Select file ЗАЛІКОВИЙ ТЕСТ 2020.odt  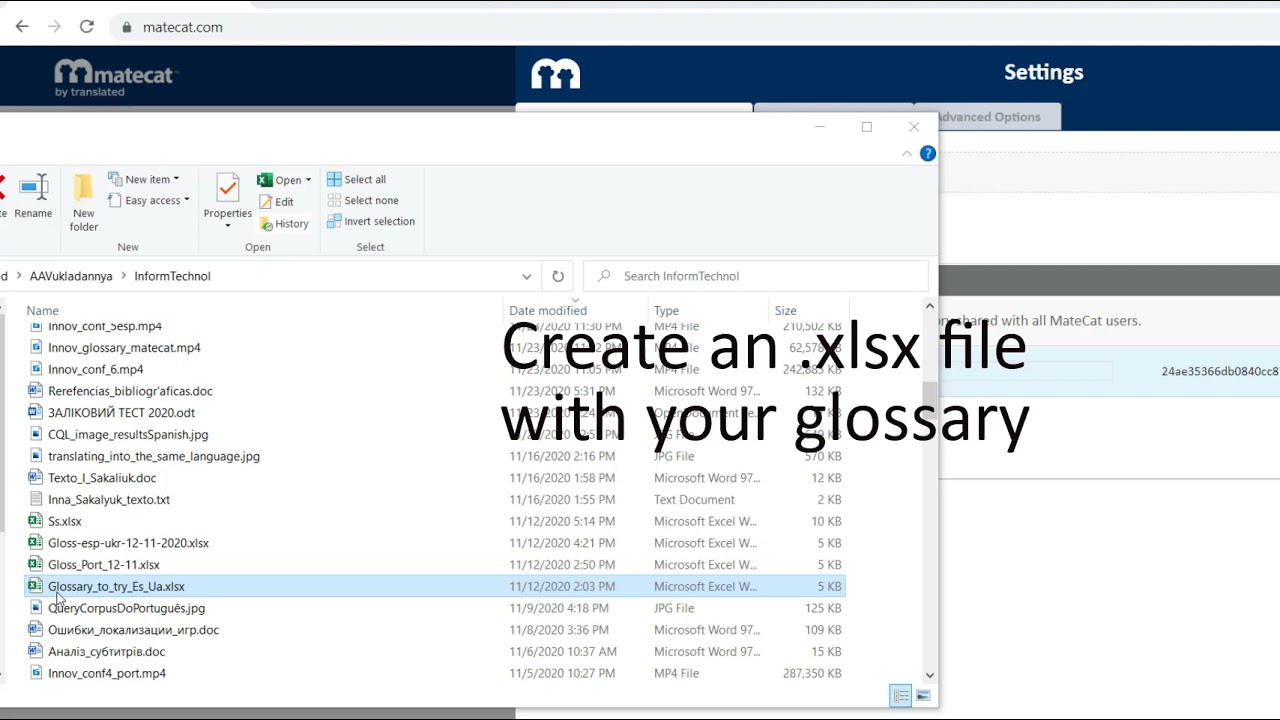click(x=121, y=413)
